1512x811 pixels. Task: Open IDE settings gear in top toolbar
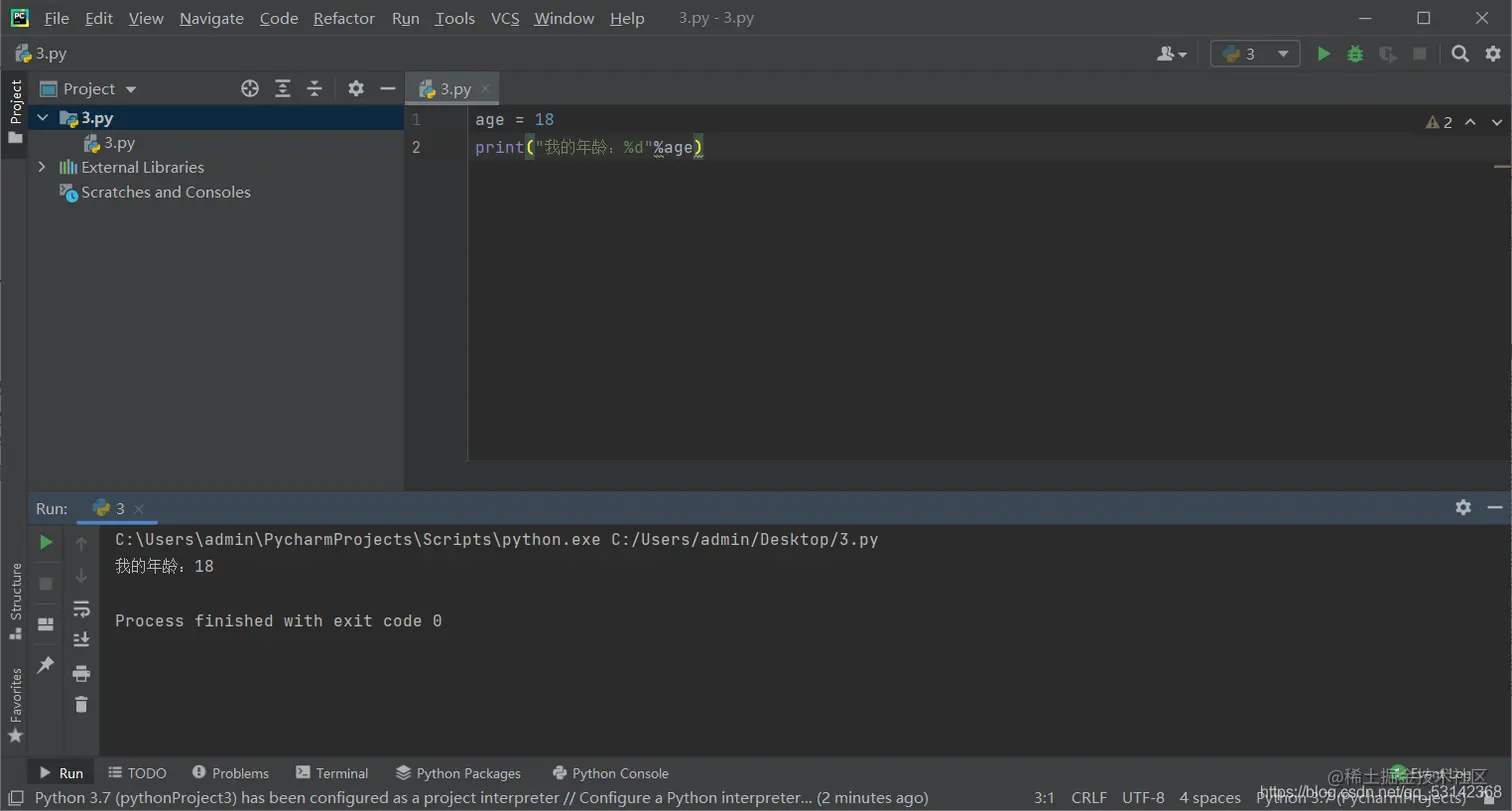[1493, 54]
